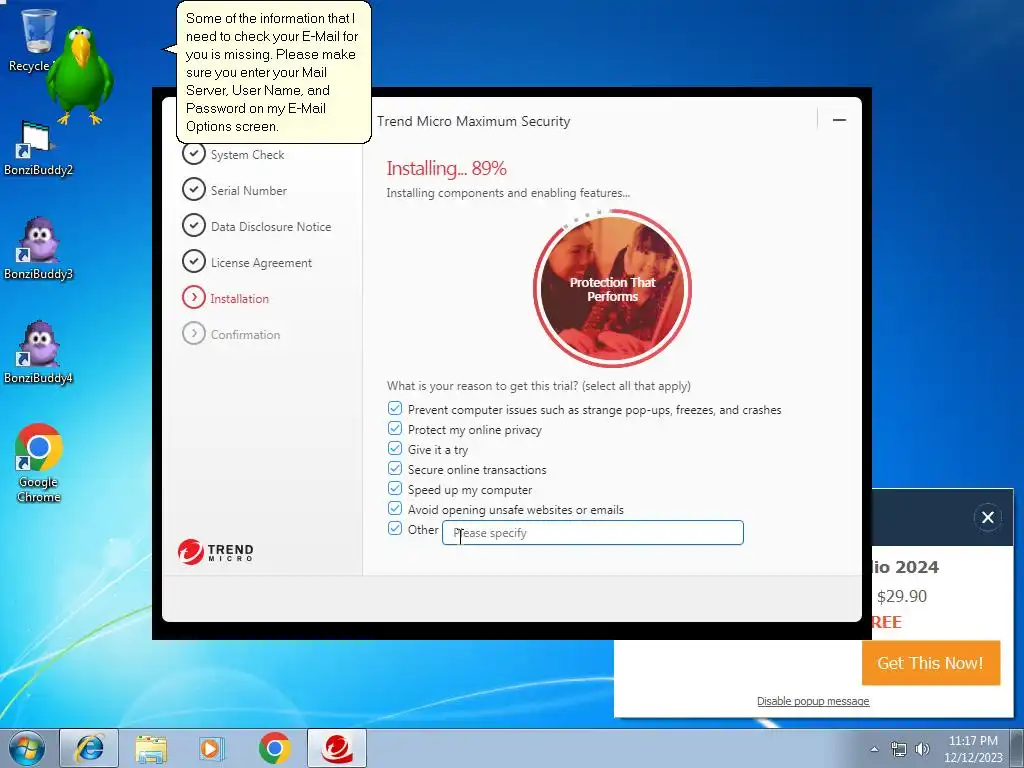Image resolution: width=1024 pixels, height=768 pixels.
Task: Uncheck Prevent computer issues checkbox
Action: point(394,408)
